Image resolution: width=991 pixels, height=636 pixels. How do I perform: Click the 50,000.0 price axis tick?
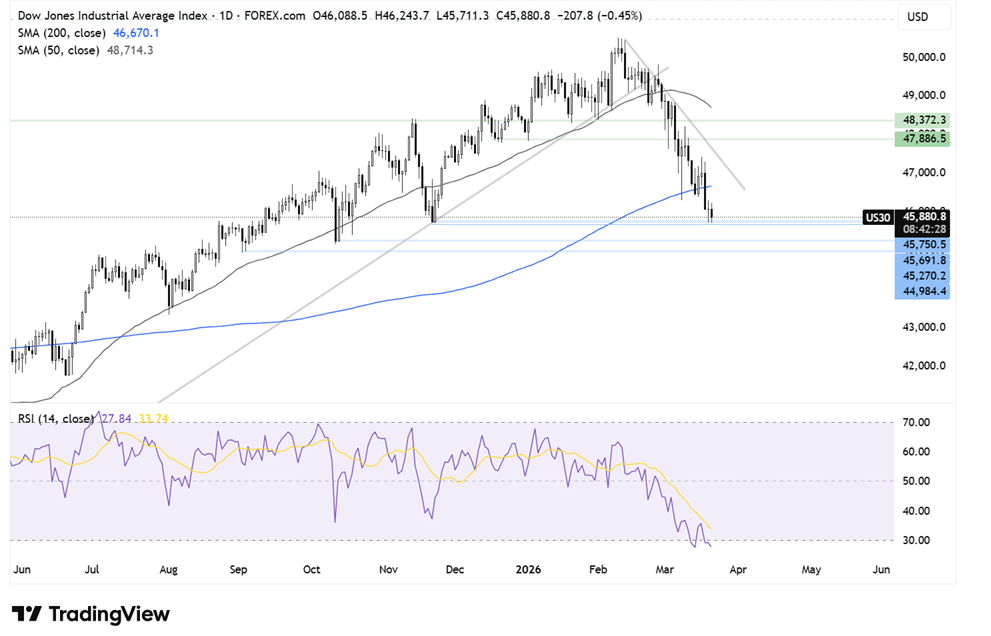(924, 58)
